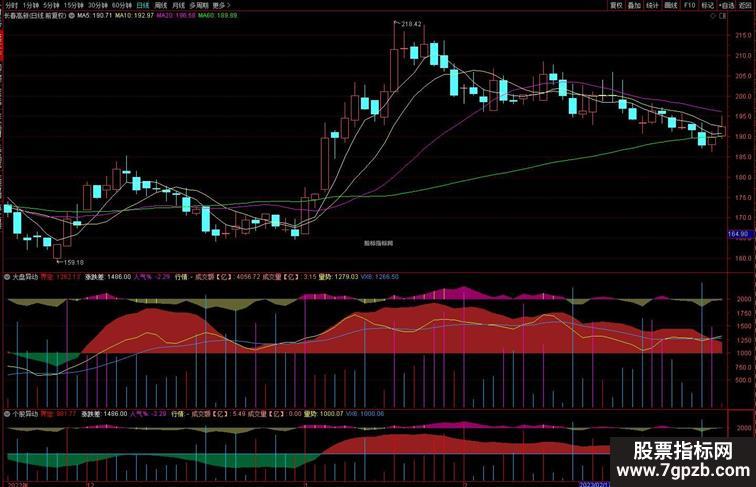Click the purple MA20 label
This screenshot has height=487, width=756.
click(176, 15)
